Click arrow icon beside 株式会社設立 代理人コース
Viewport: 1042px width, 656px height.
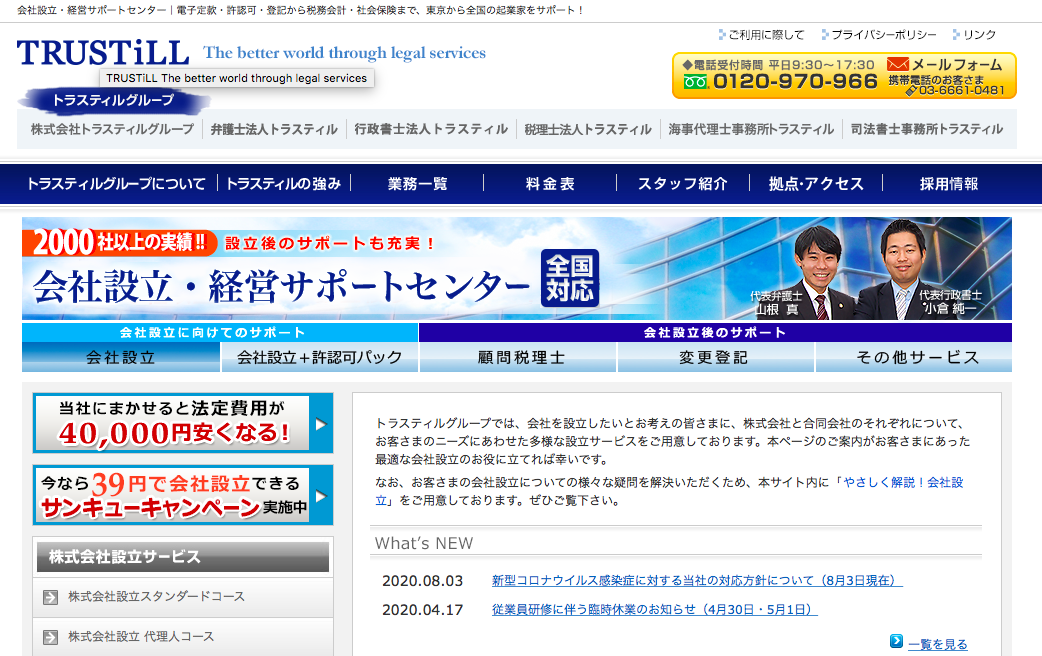pyautogui.click(x=50, y=637)
